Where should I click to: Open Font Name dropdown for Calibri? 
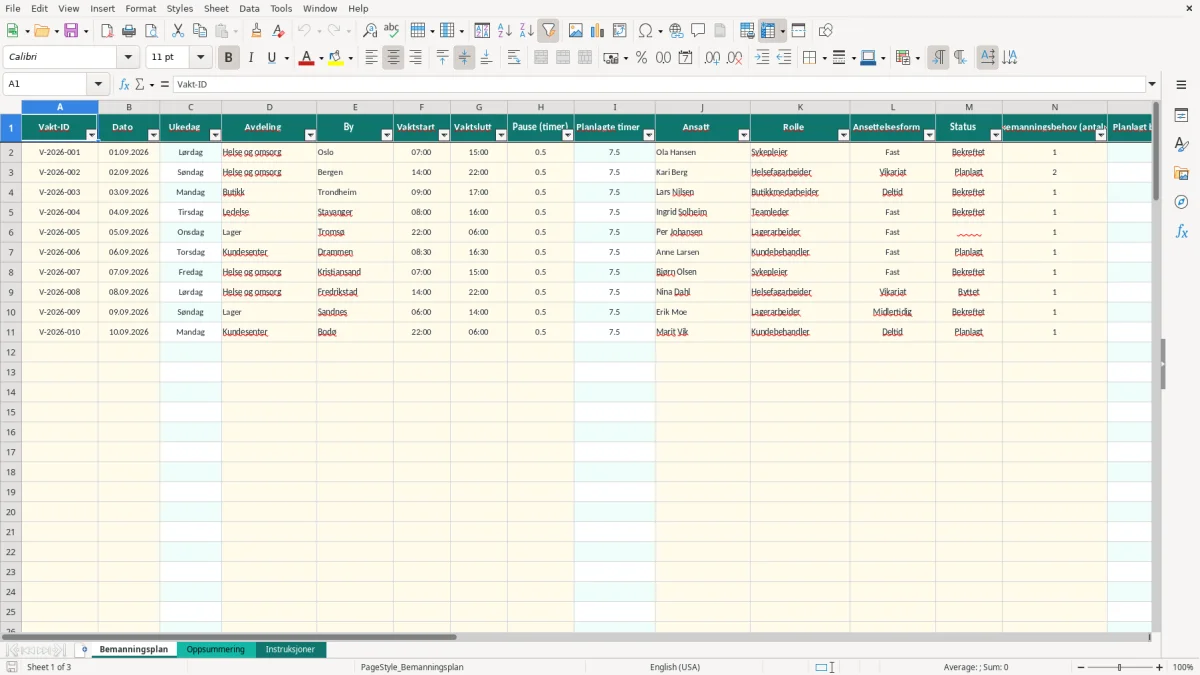[128, 58]
